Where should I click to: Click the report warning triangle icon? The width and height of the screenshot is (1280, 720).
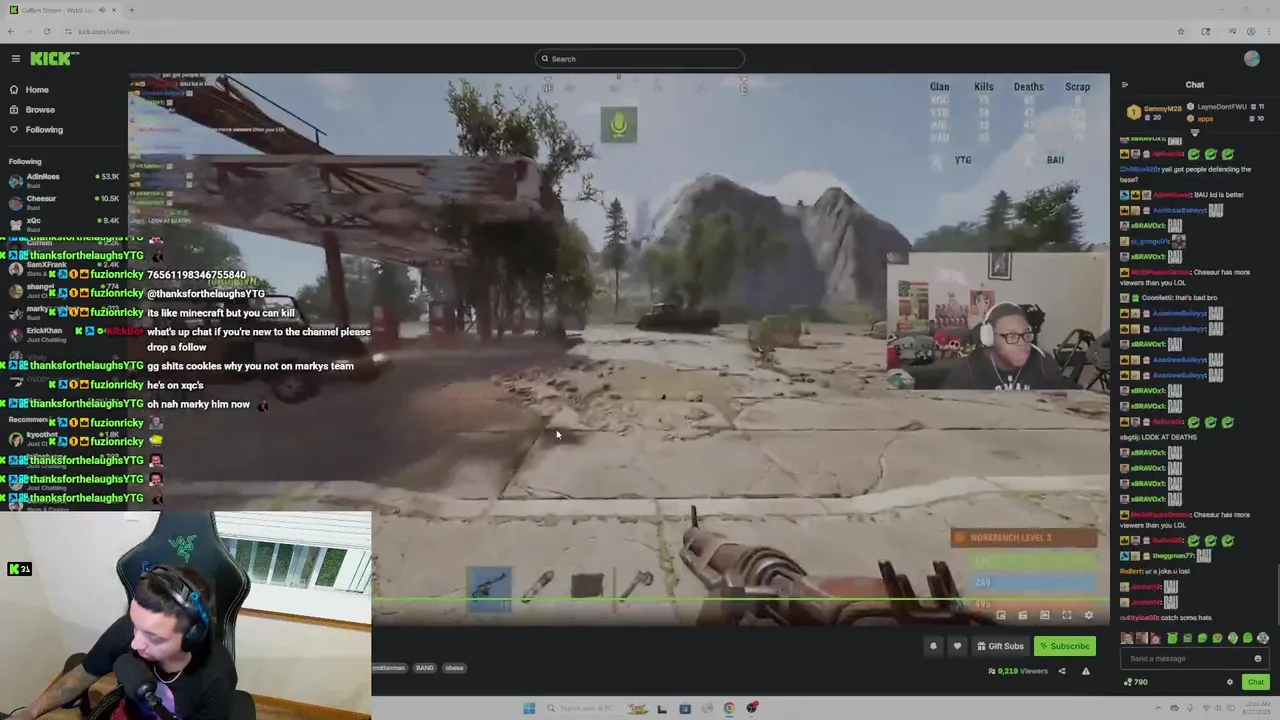click(x=1086, y=671)
